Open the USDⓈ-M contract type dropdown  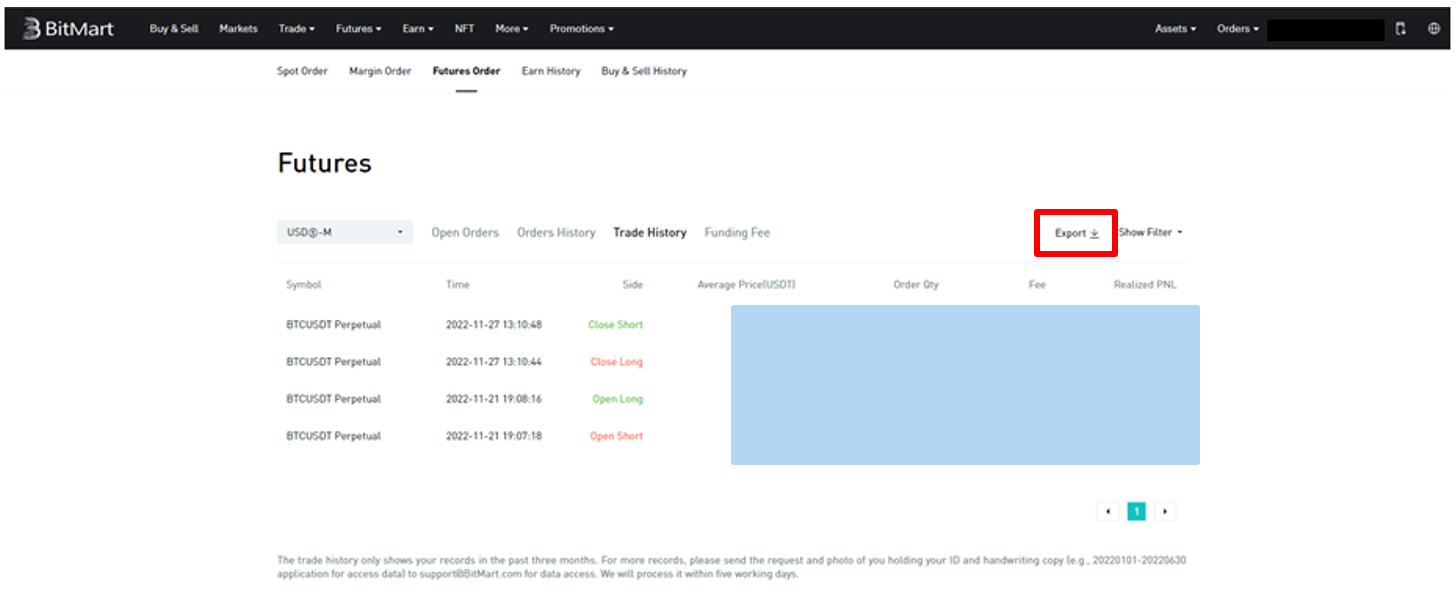click(345, 232)
